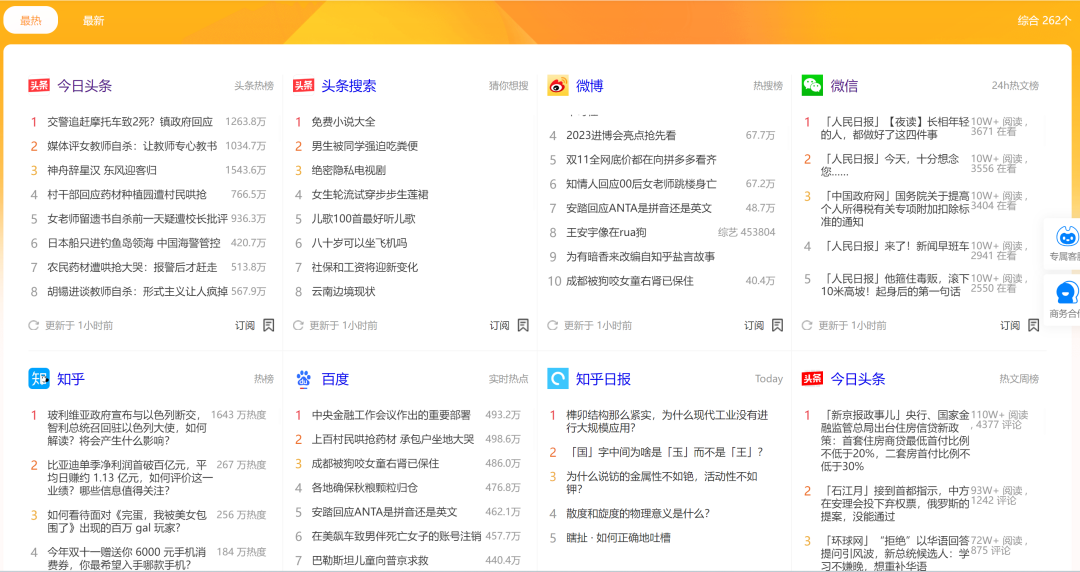This screenshot has width=1080, height=572.
Task: Click the 综合 262个 count label
Action: click(1044, 21)
